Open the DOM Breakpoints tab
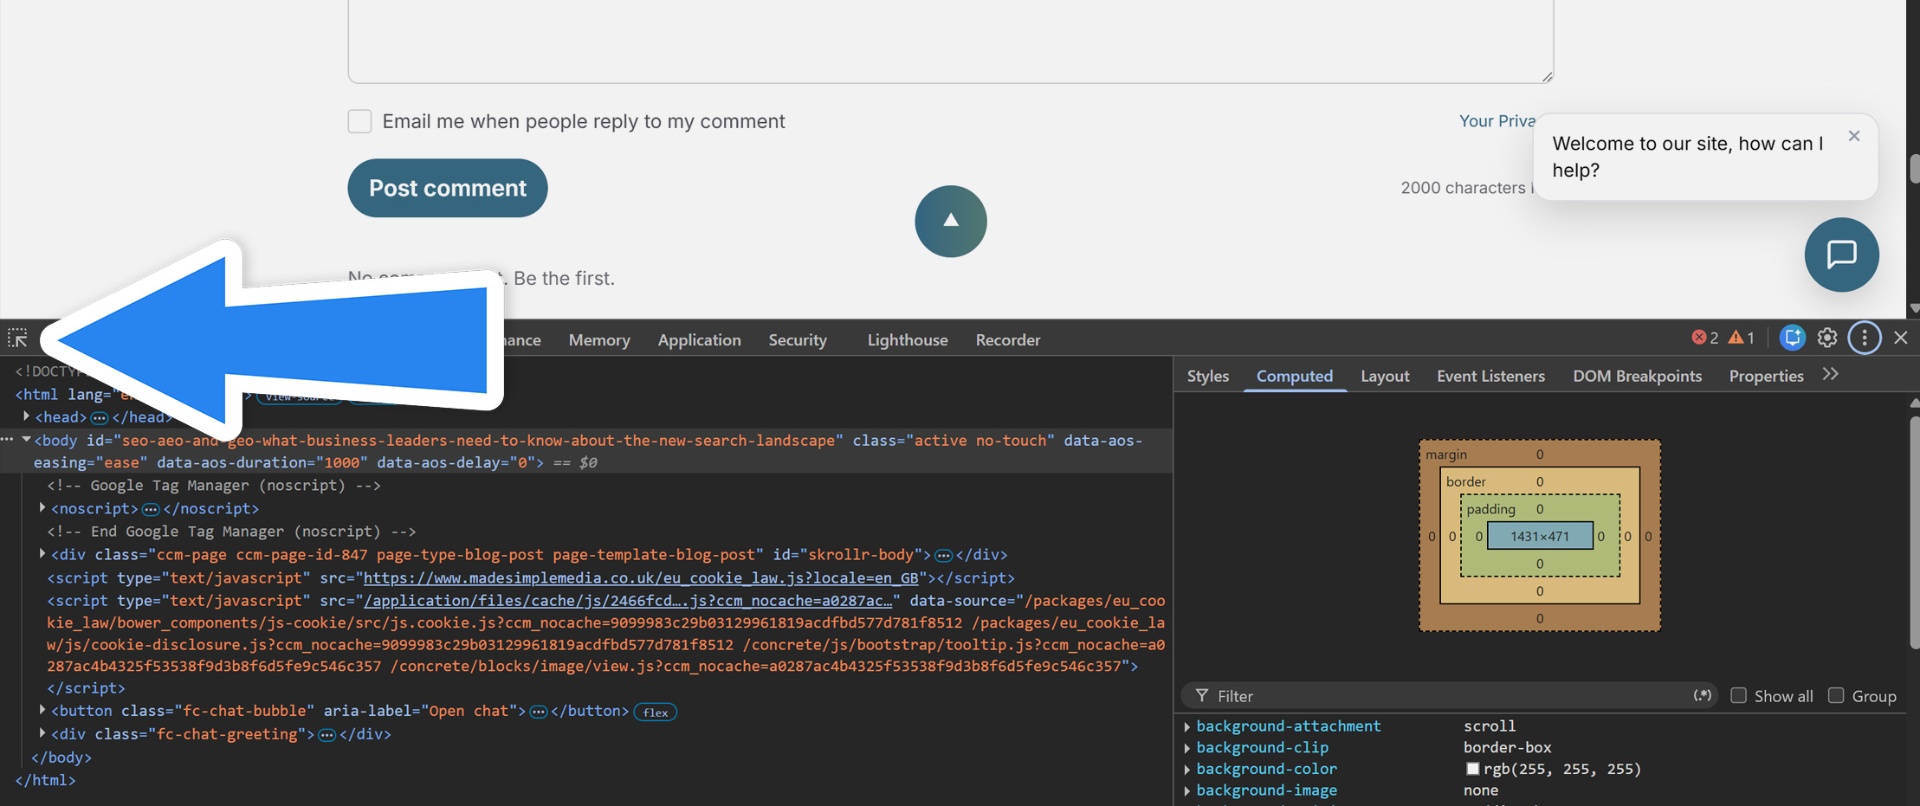 (1637, 376)
